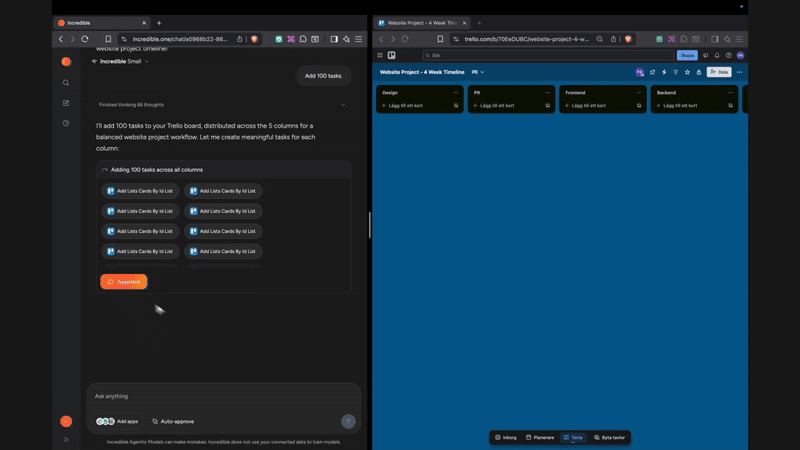Click the send arrow in chat box
800x450 pixels.
(348, 422)
